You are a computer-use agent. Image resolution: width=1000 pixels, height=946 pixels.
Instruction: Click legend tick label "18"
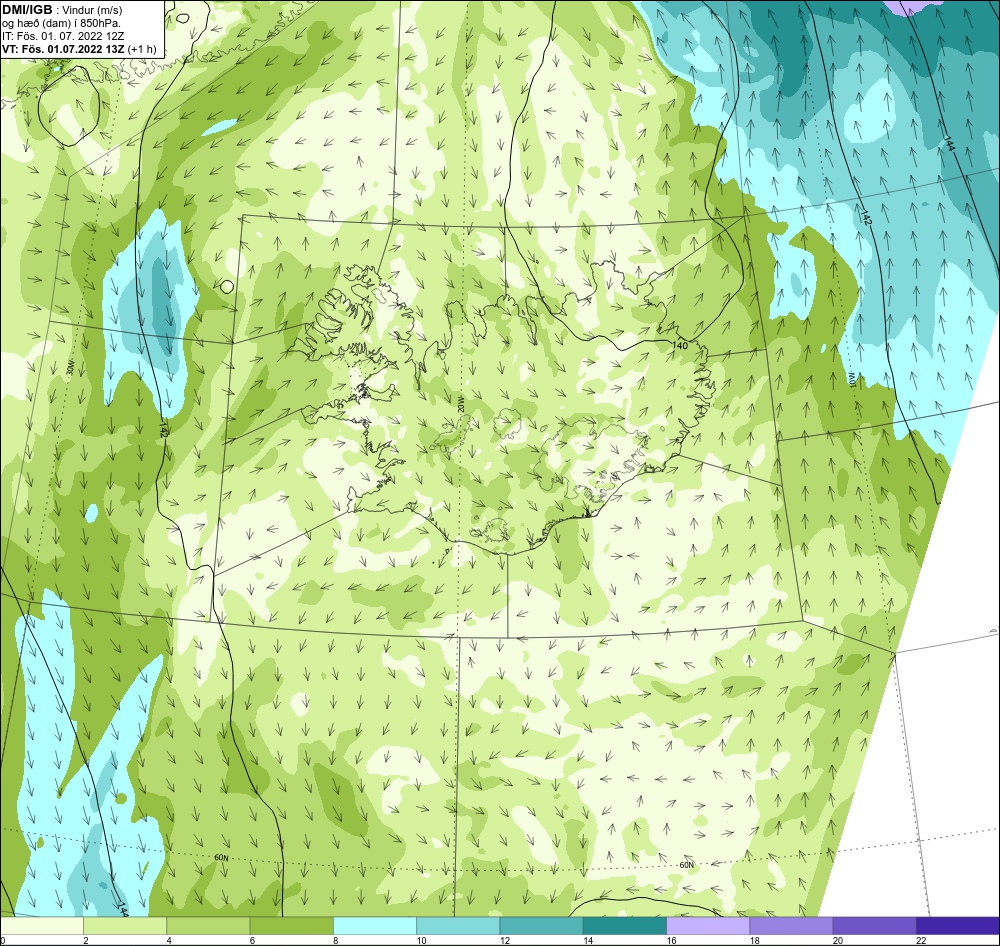(x=754, y=940)
